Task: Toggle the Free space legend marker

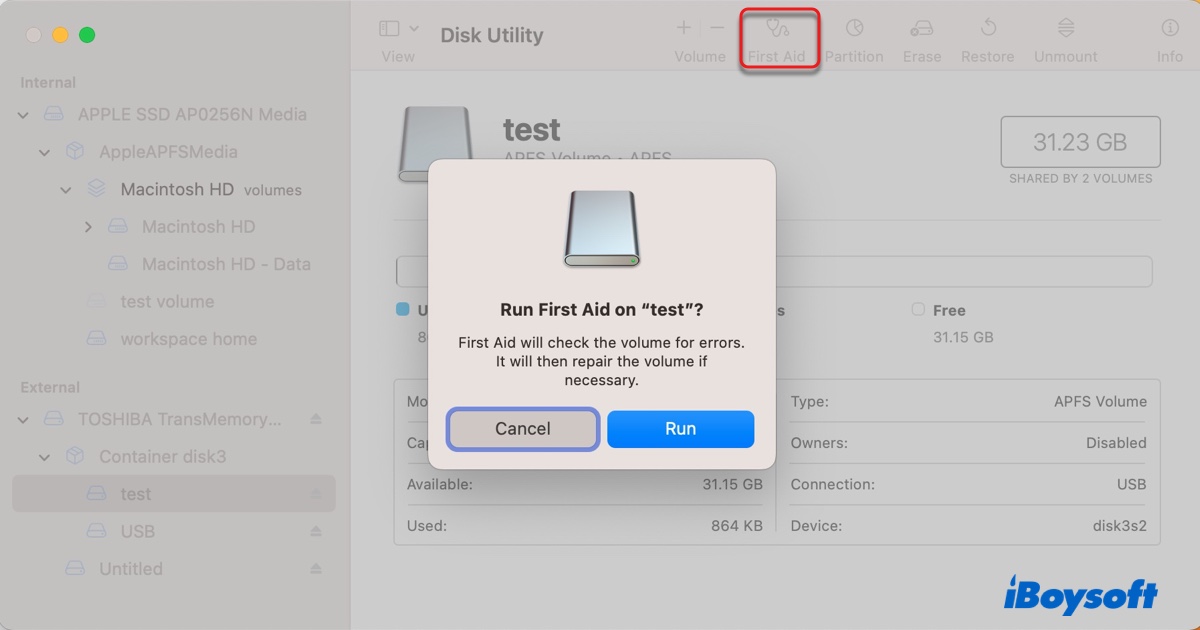Action: click(x=917, y=310)
